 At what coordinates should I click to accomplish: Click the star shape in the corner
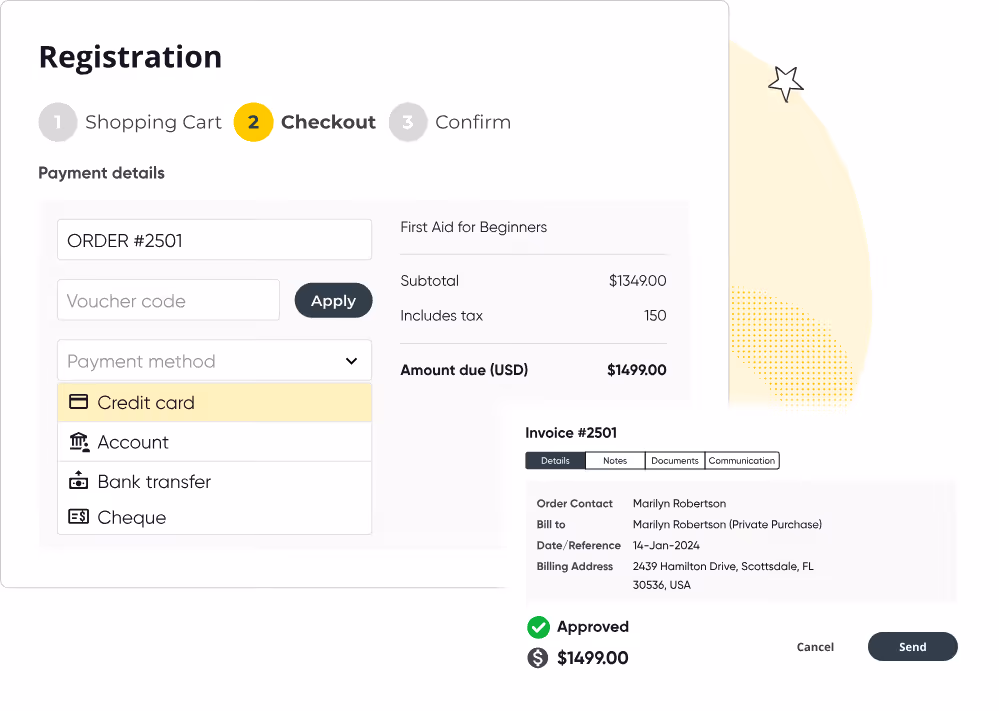785,84
